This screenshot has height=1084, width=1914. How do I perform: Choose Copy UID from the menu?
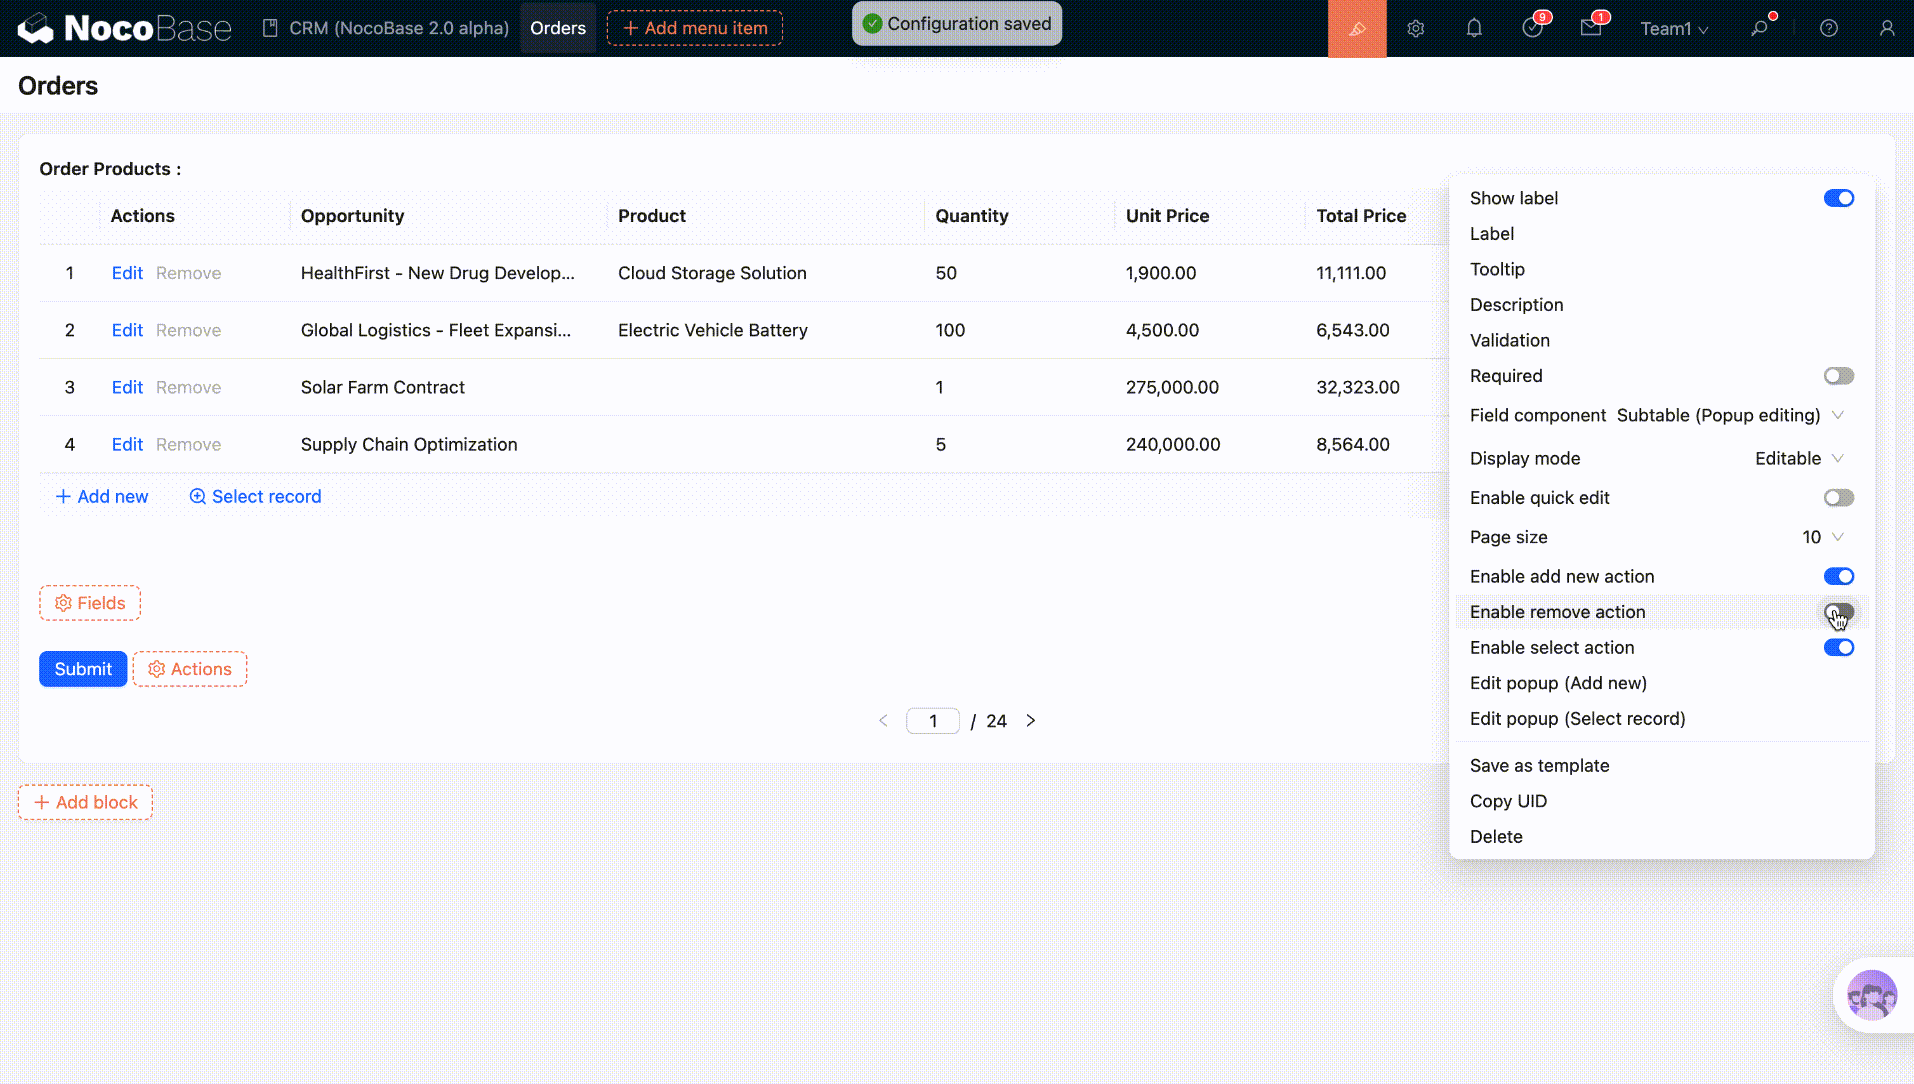1508,801
